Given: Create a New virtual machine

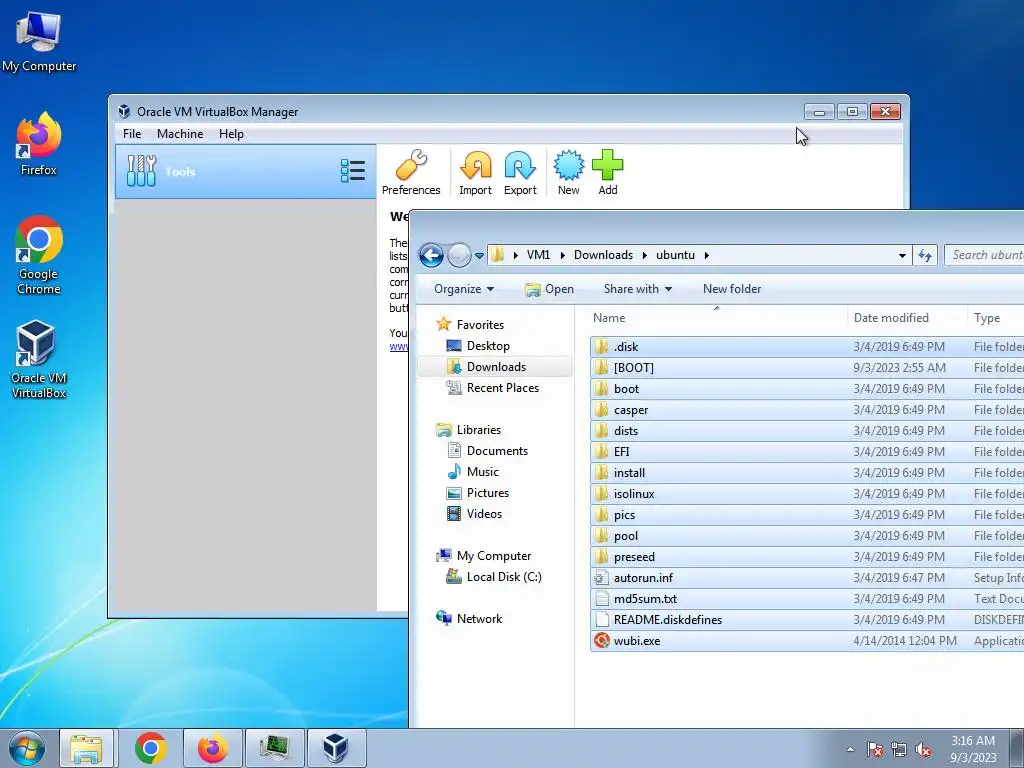Looking at the screenshot, I should coord(568,173).
